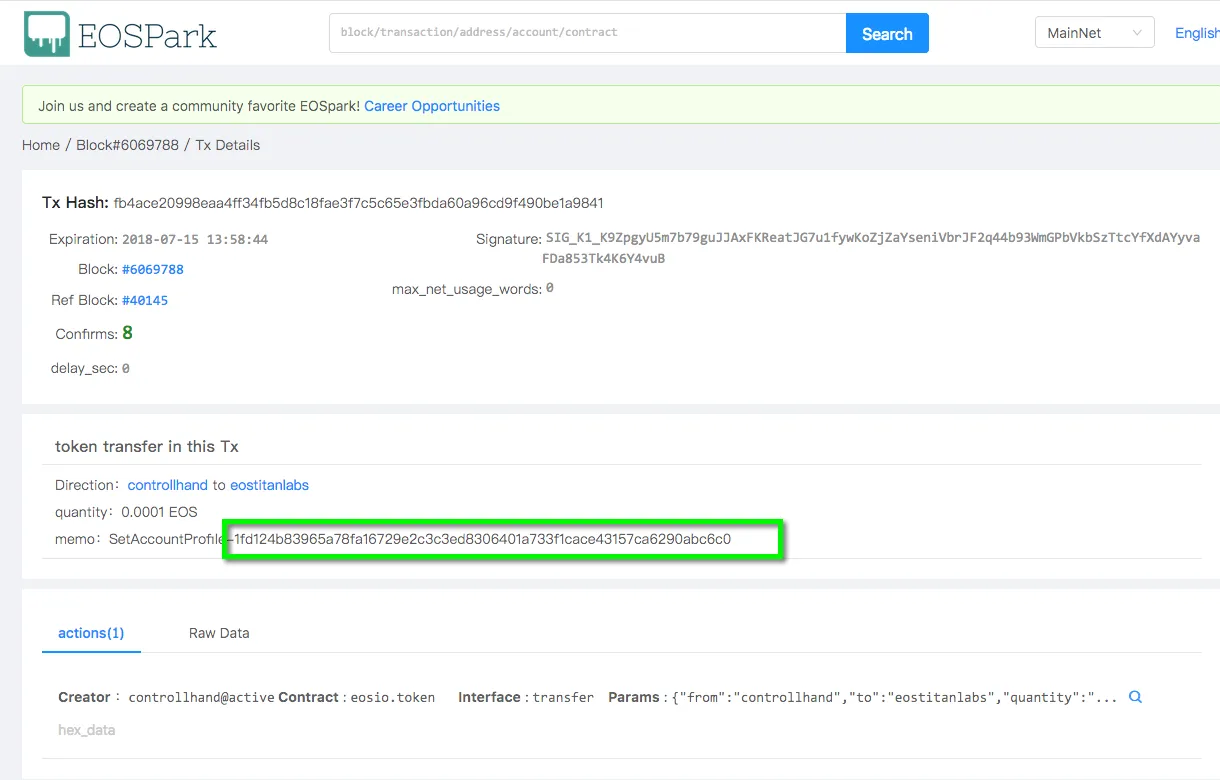Viewport: 1220px width, 780px height.
Task: Click the hex_data label
Action: (x=87, y=730)
